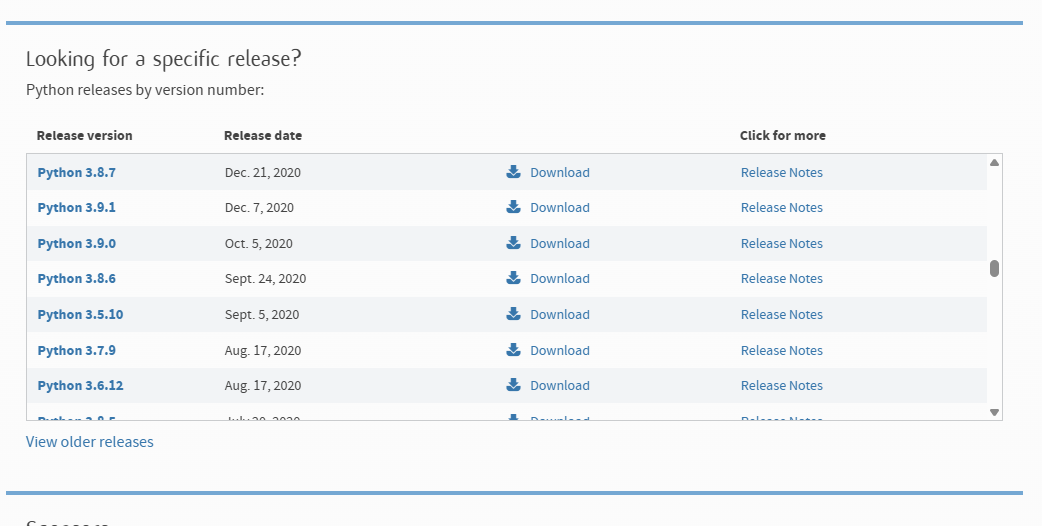Click the download icon for Python 3.8.6
The height and width of the screenshot is (526, 1042).
[x=513, y=278]
